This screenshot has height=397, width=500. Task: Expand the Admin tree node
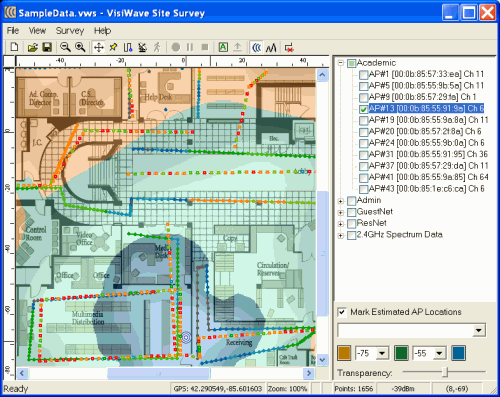pos(341,201)
